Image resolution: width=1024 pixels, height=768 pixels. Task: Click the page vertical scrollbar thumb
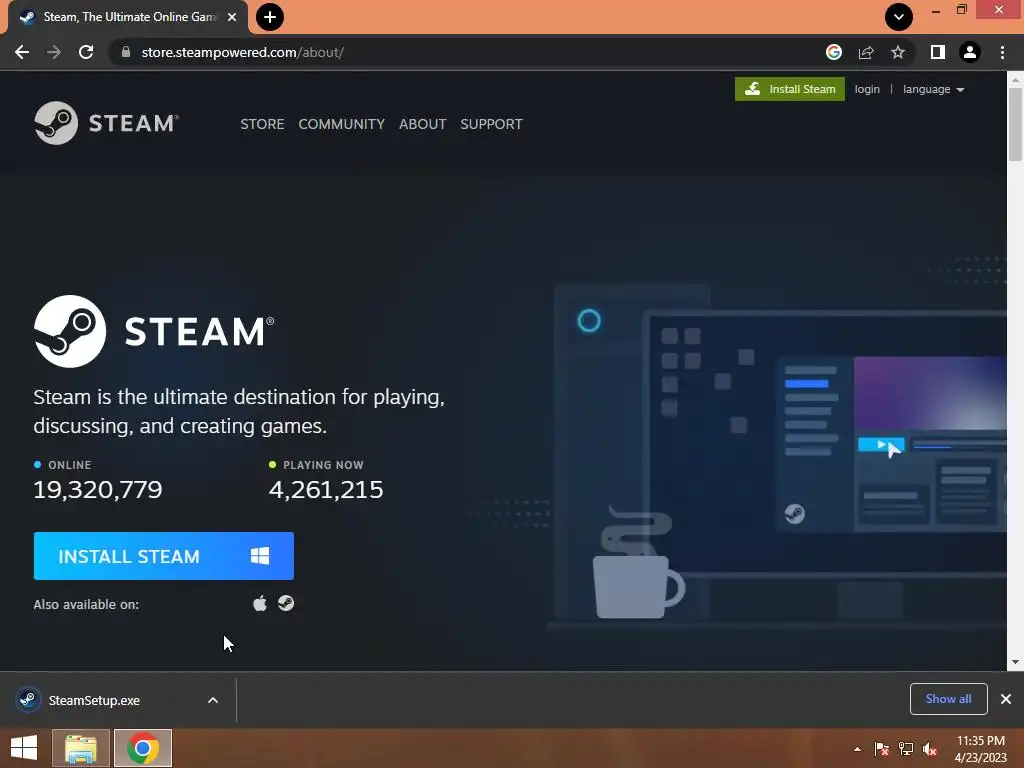click(1015, 124)
